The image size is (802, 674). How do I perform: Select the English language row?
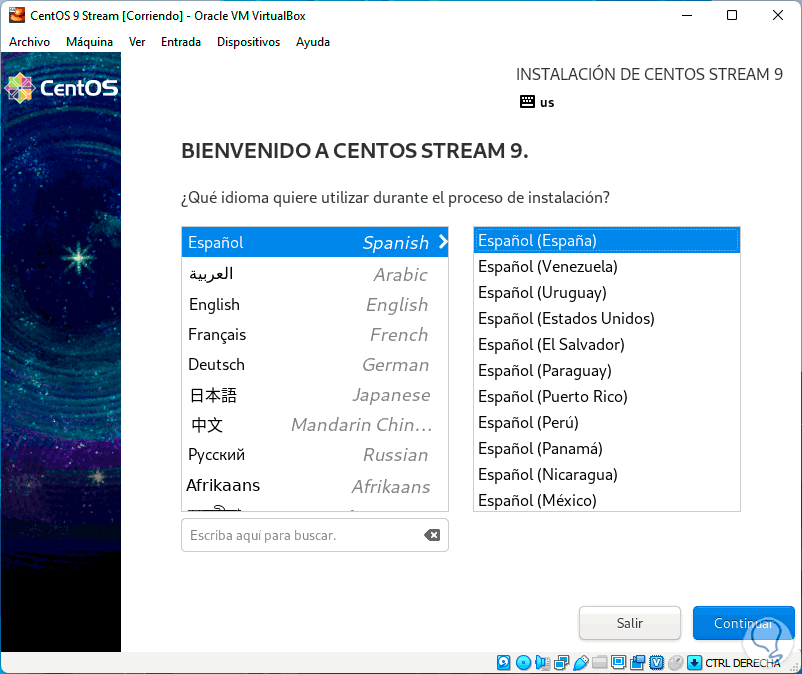click(315, 304)
